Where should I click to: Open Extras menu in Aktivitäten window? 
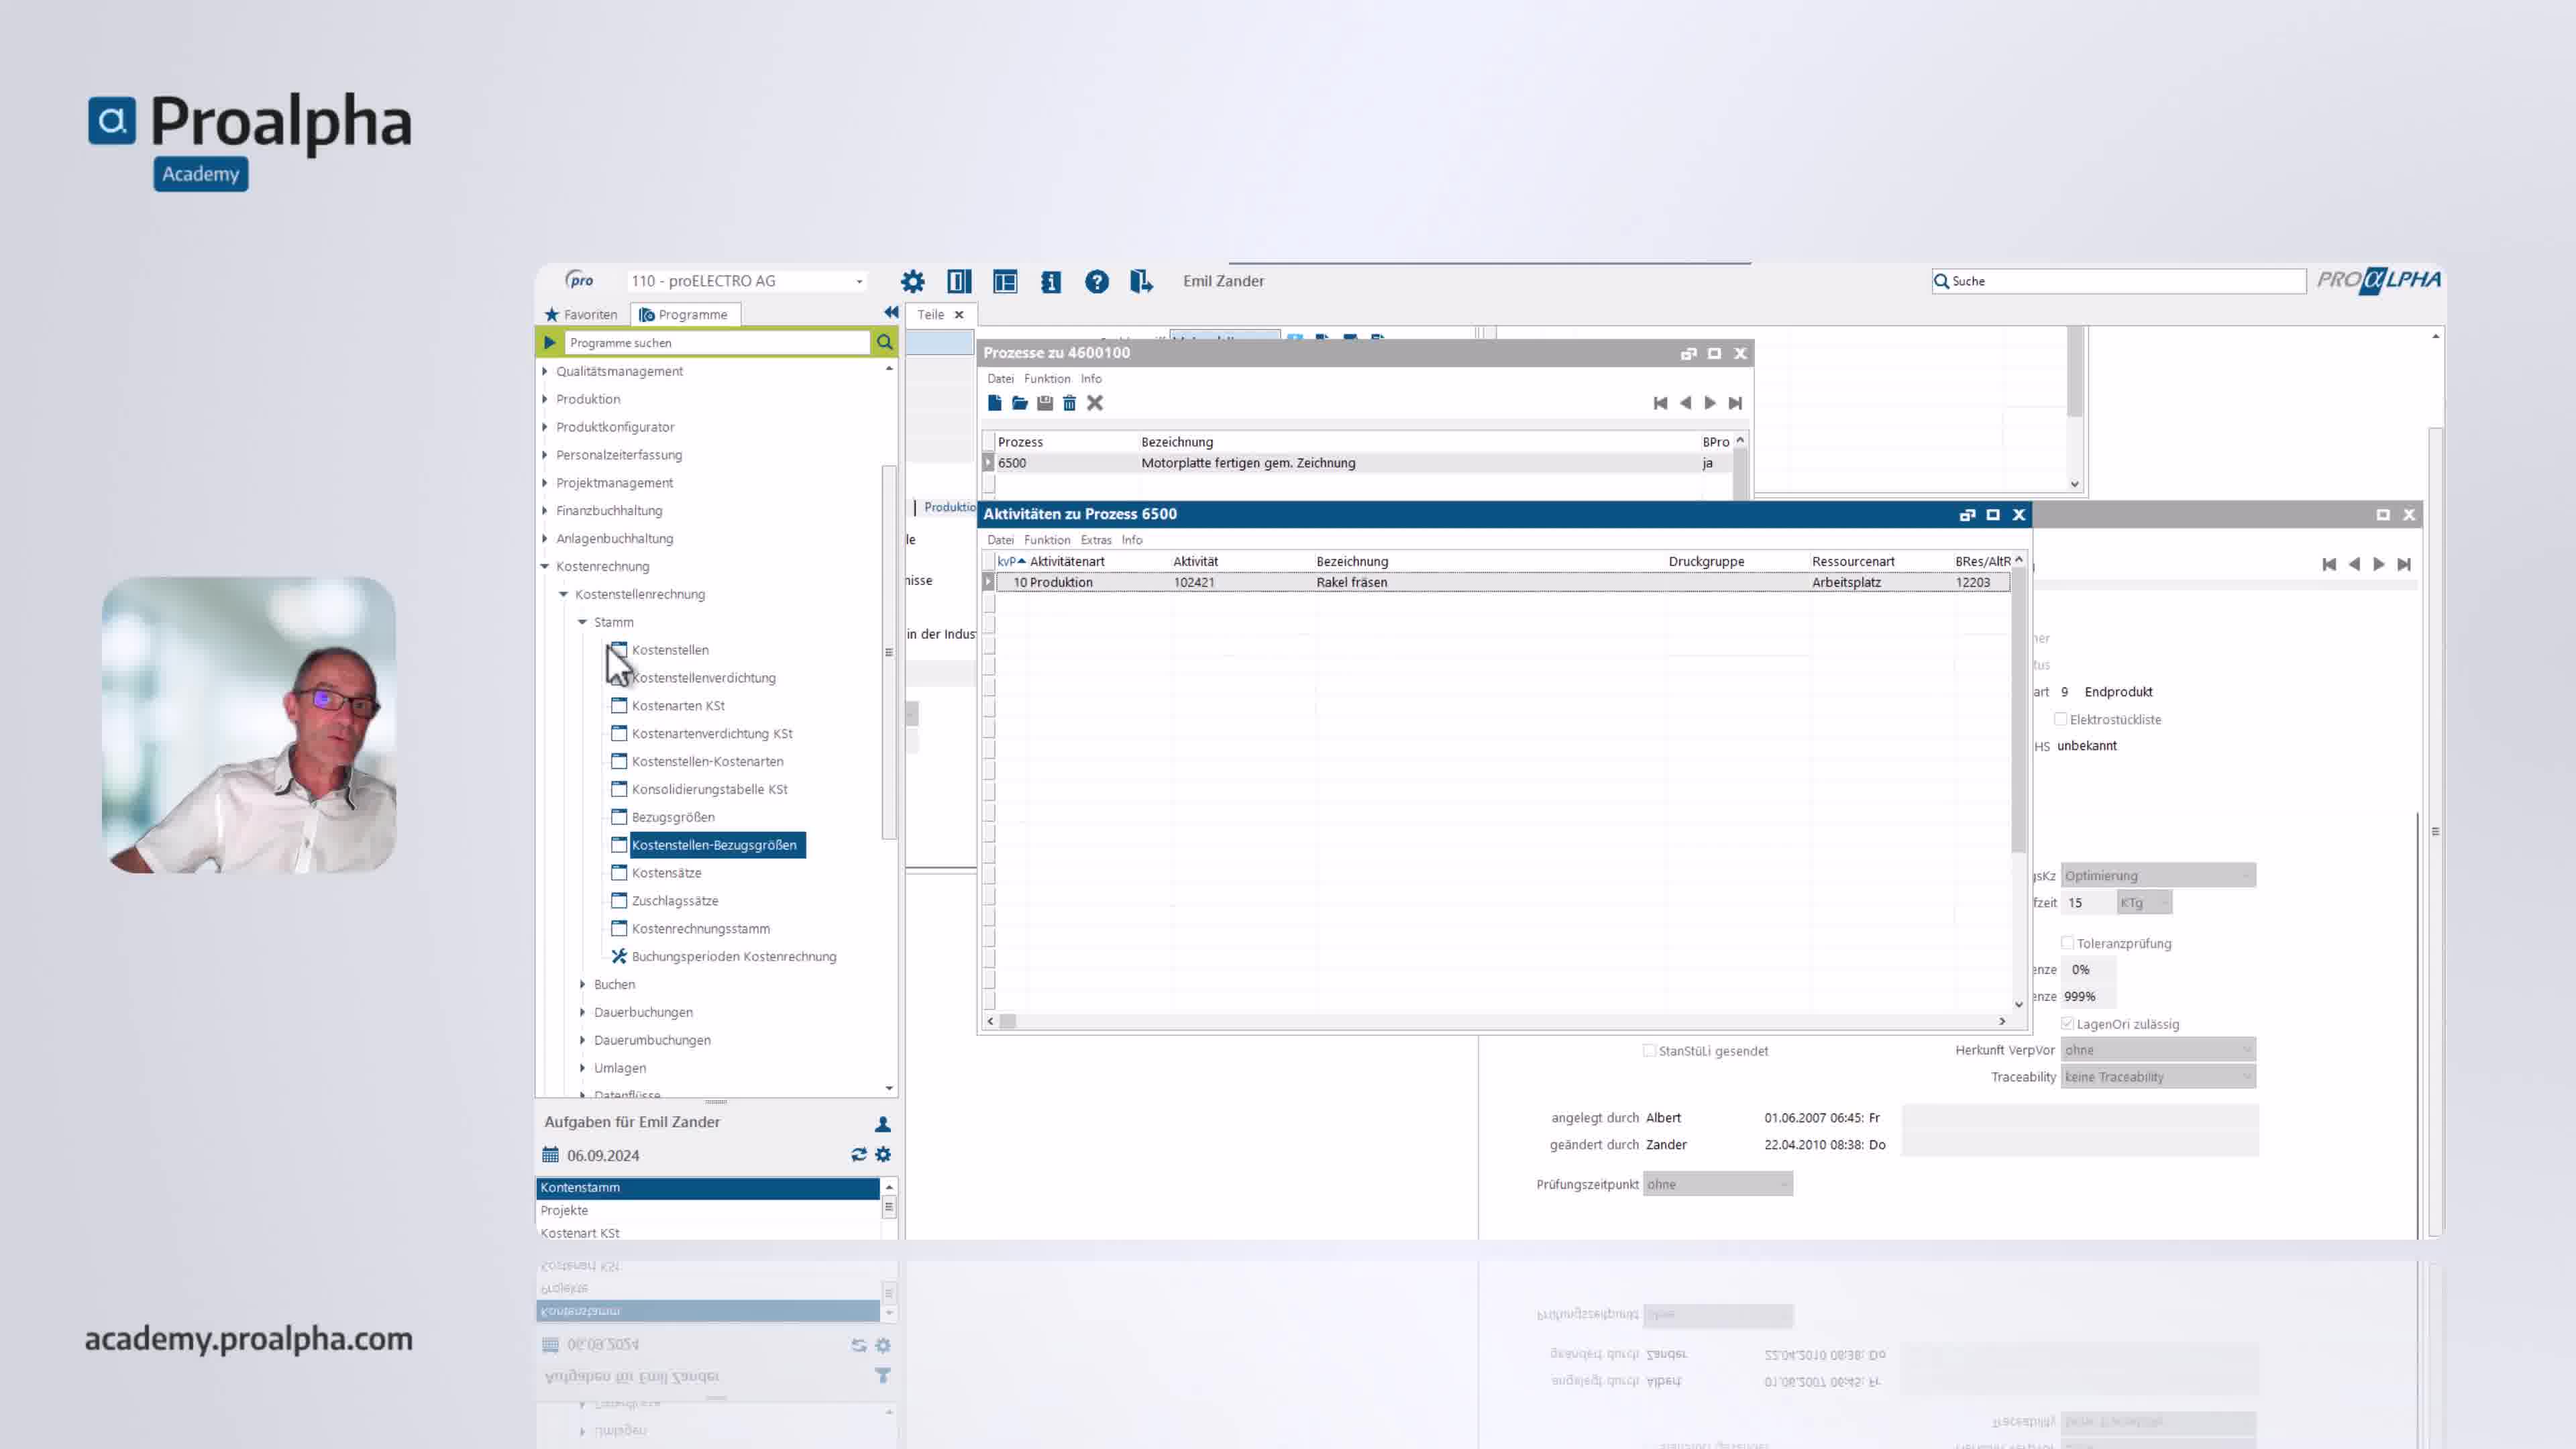[1095, 540]
